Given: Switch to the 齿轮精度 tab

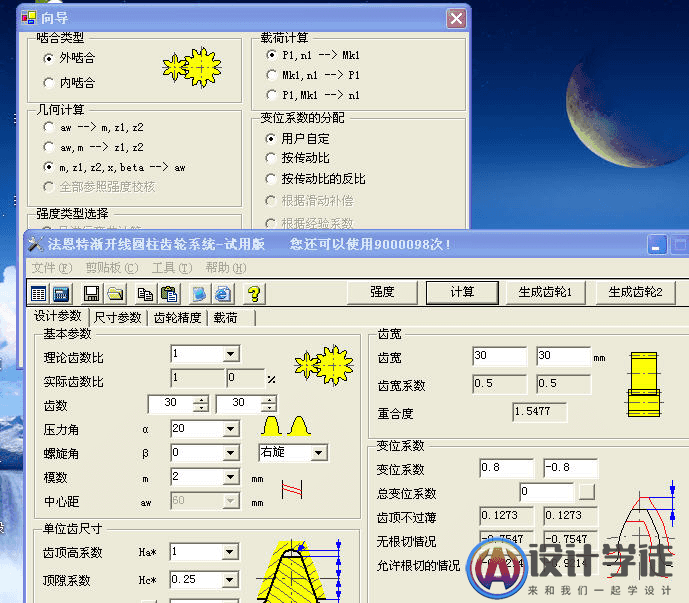Looking at the screenshot, I should (178, 317).
